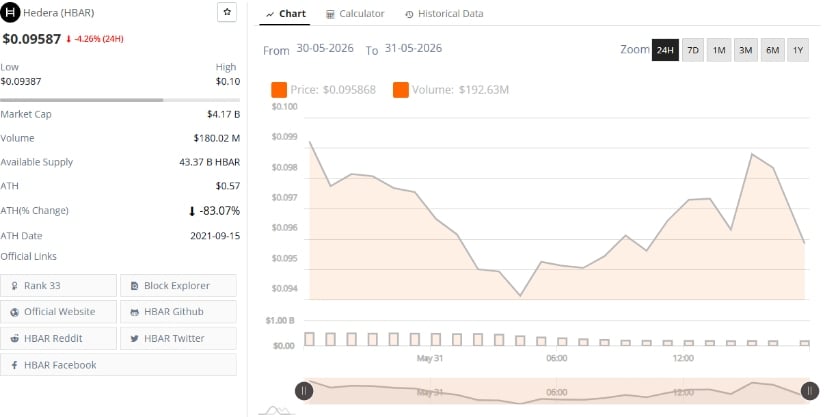
Task: Click the May 31 x-axis label on chart
Action: pyautogui.click(x=430, y=358)
